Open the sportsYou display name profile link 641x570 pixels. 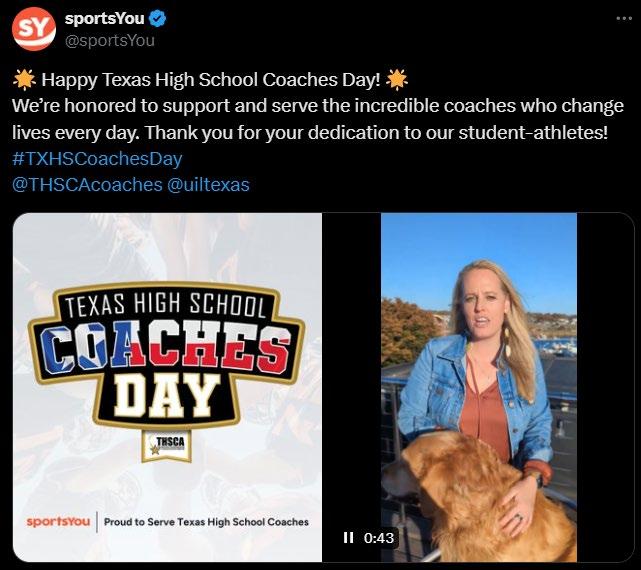point(103,20)
